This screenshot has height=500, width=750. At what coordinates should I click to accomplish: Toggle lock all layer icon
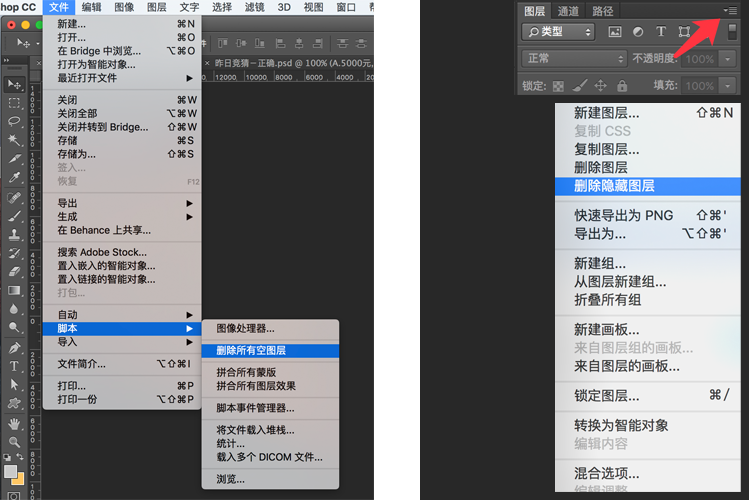point(623,86)
